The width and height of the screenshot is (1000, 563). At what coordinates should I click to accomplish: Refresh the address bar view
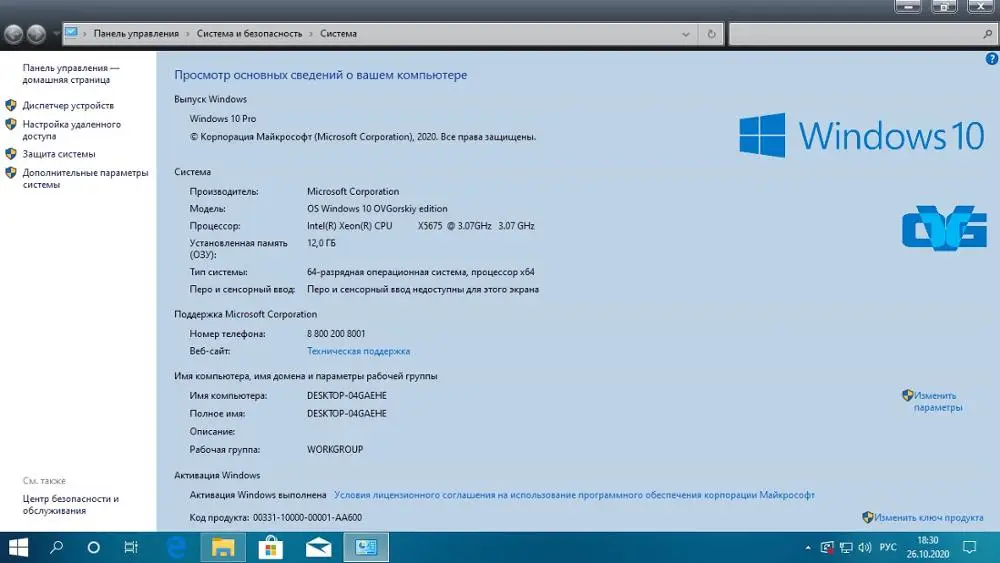[712, 34]
